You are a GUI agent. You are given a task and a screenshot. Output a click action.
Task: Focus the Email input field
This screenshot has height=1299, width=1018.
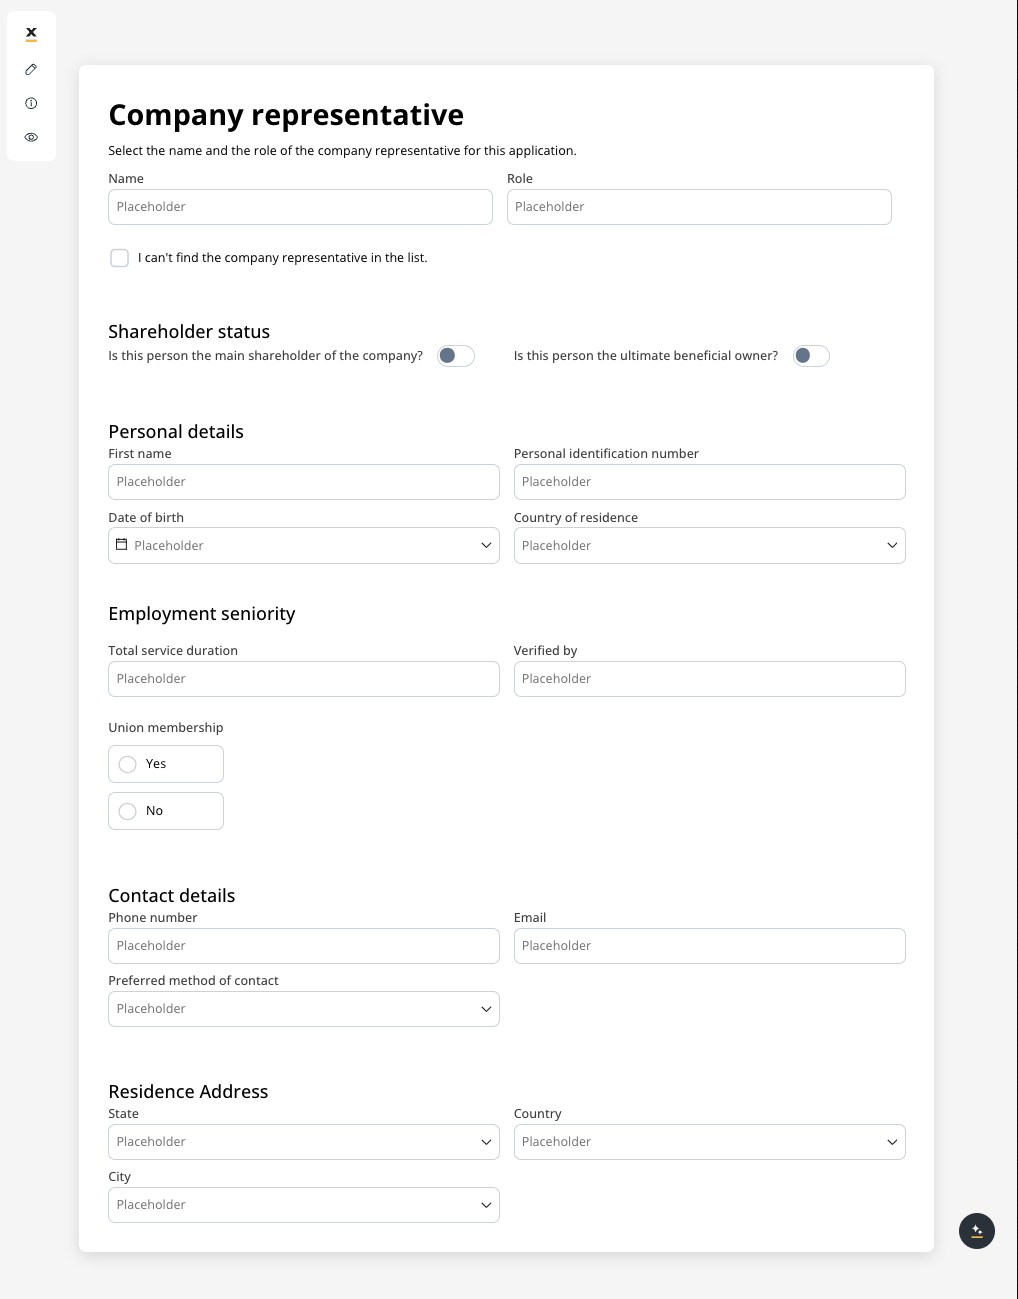[710, 946]
